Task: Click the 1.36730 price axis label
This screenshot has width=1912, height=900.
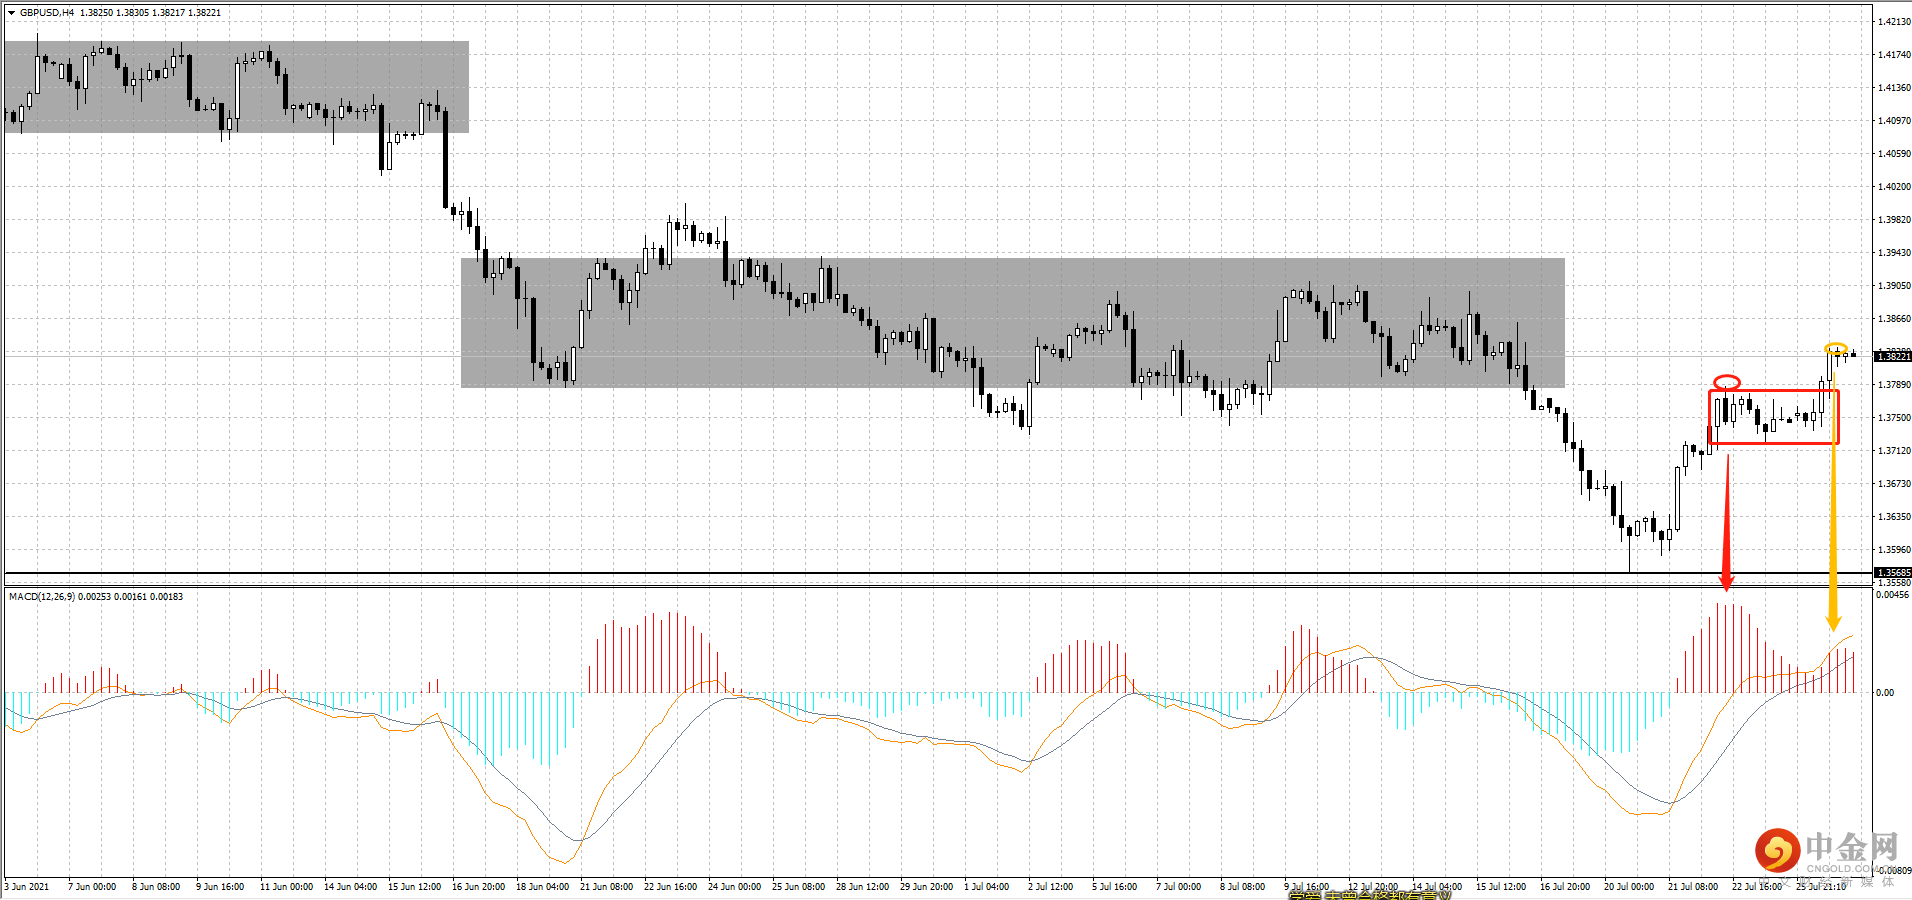Action: (x=1894, y=484)
